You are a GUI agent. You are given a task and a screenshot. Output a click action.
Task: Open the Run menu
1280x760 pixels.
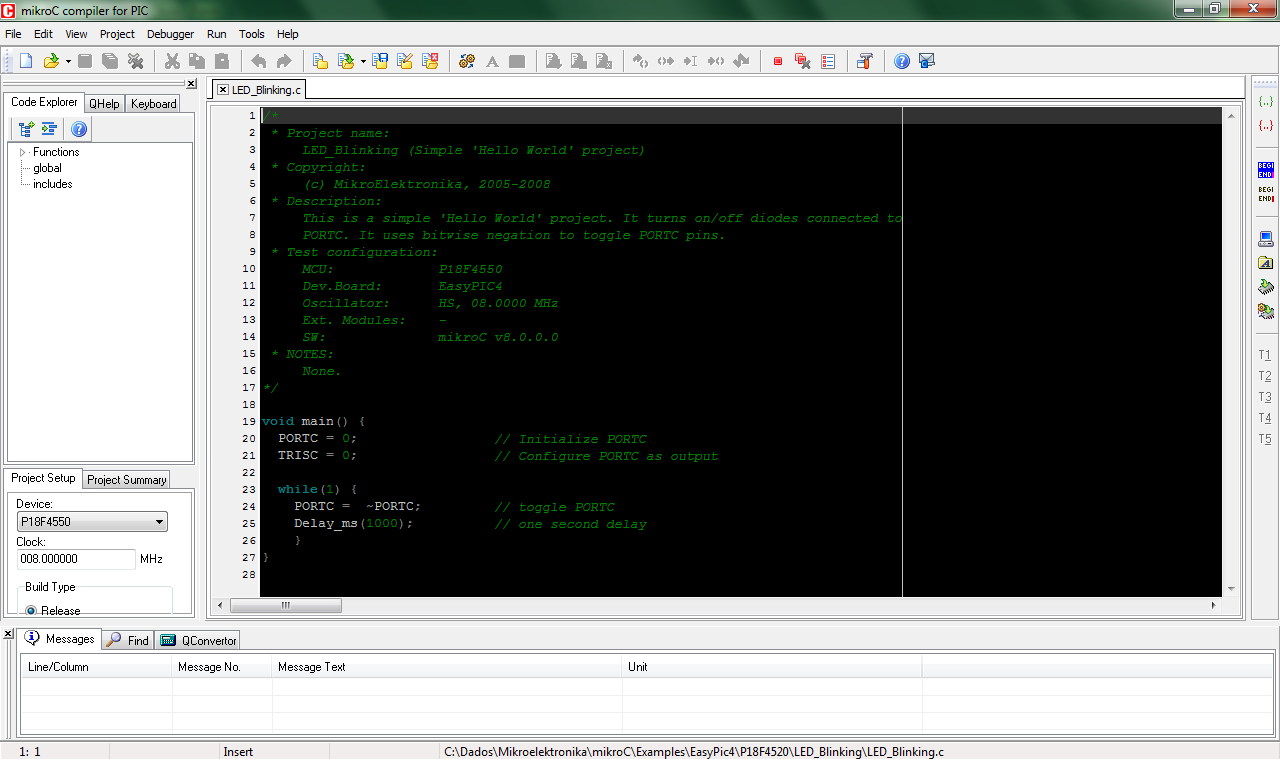pos(216,34)
